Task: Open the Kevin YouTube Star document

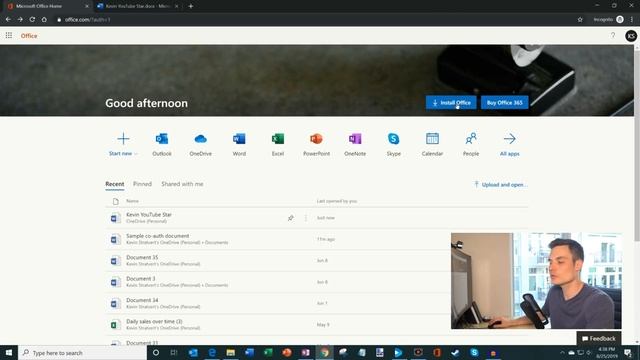Action: 149,215
